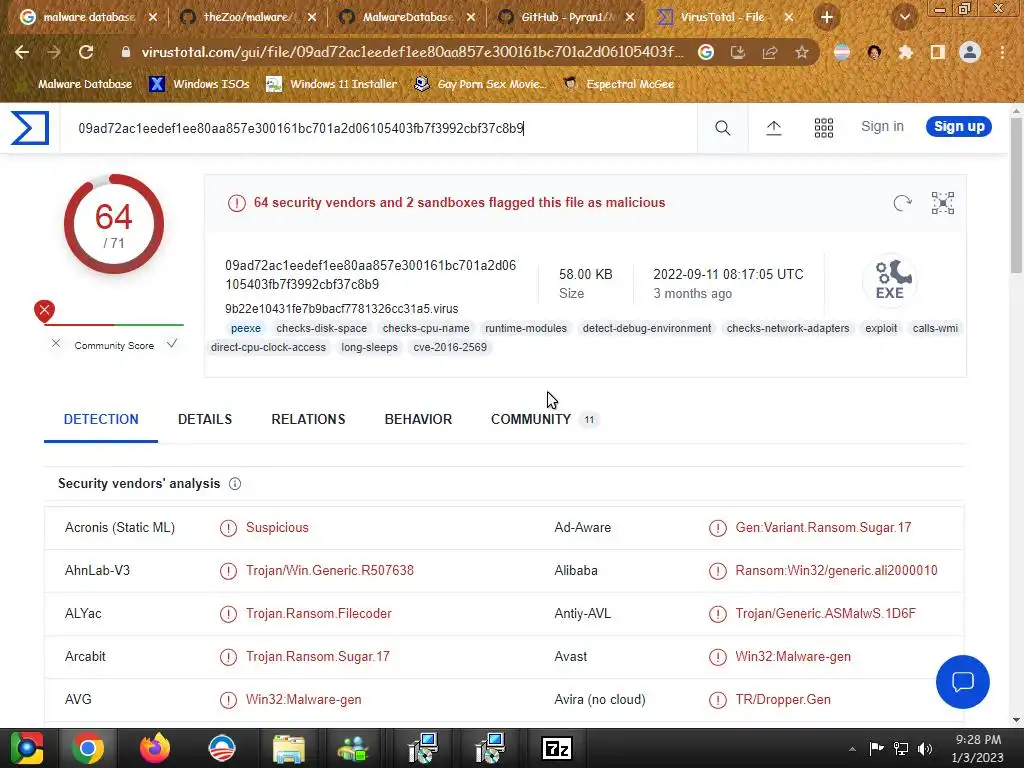Screen dimensions: 1024x768
Task: Open the Malware Database bookmark
Action: (x=77, y=84)
